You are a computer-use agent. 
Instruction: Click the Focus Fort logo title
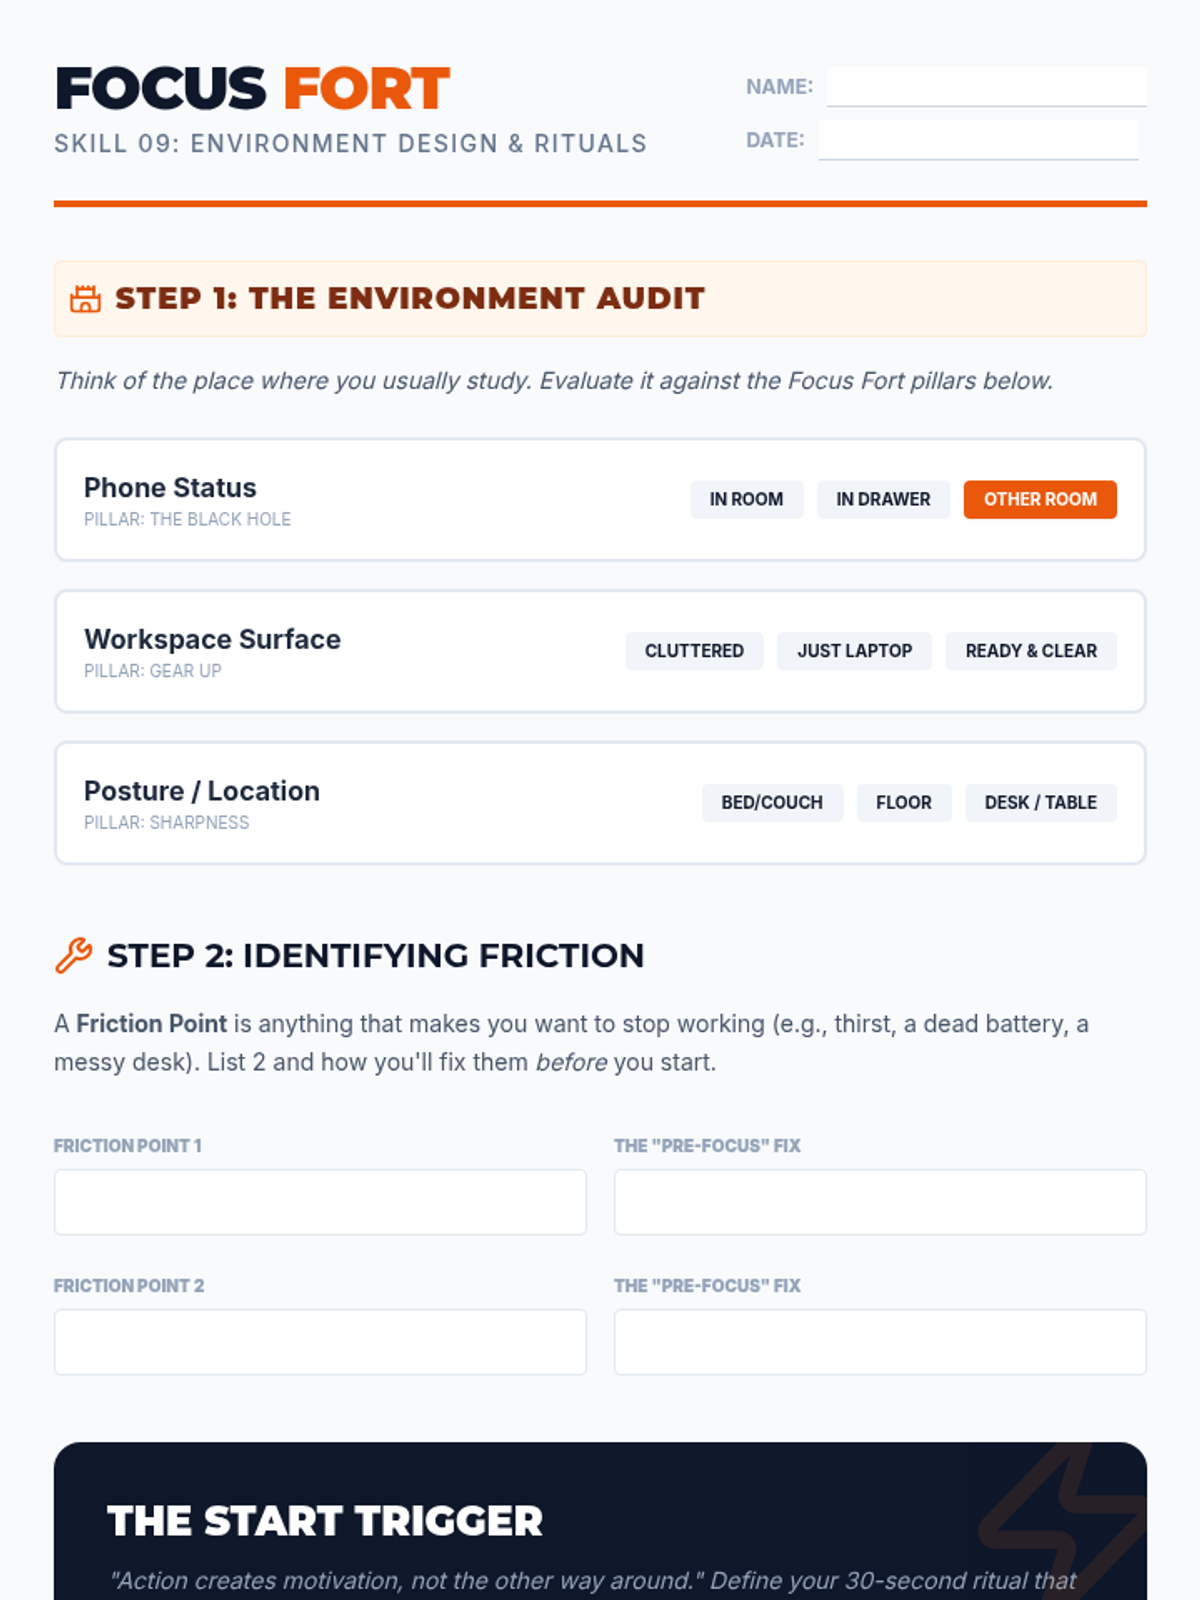pyautogui.click(x=252, y=88)
